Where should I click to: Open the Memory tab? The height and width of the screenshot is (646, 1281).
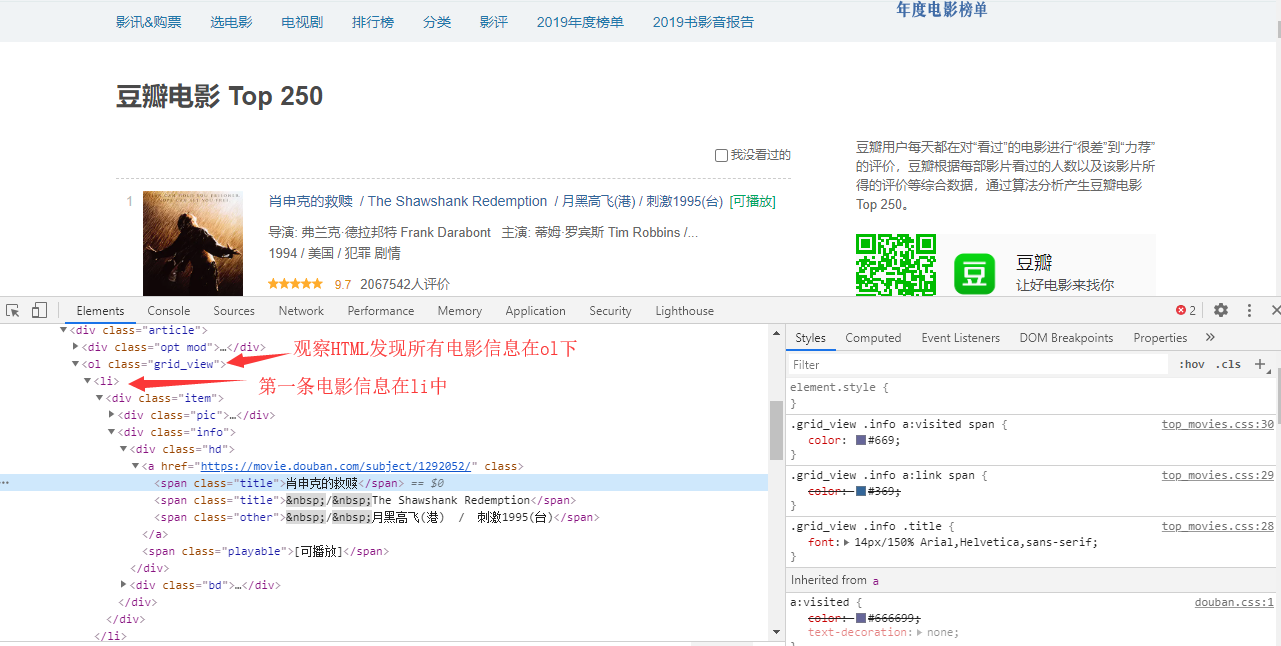pyautogui.click(x=459, y=311)
